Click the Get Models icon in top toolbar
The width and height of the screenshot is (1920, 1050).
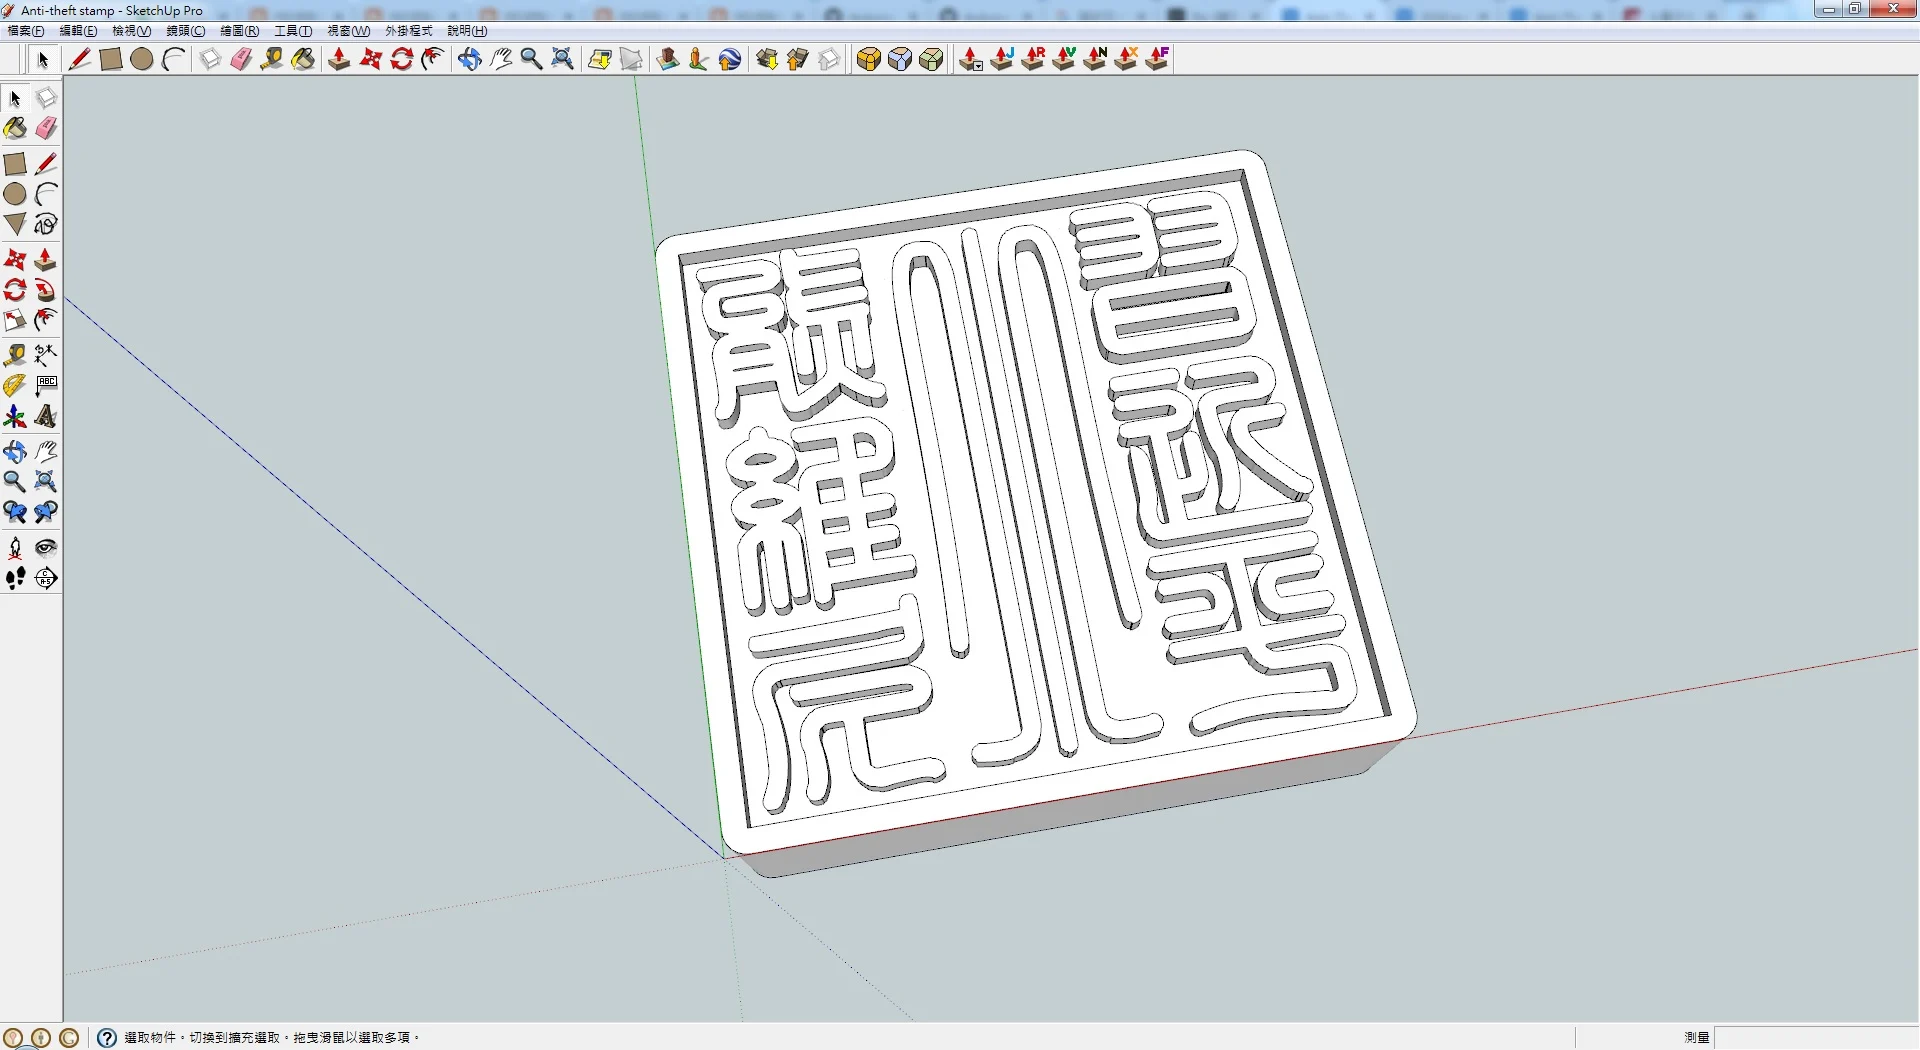coord(767,59)
